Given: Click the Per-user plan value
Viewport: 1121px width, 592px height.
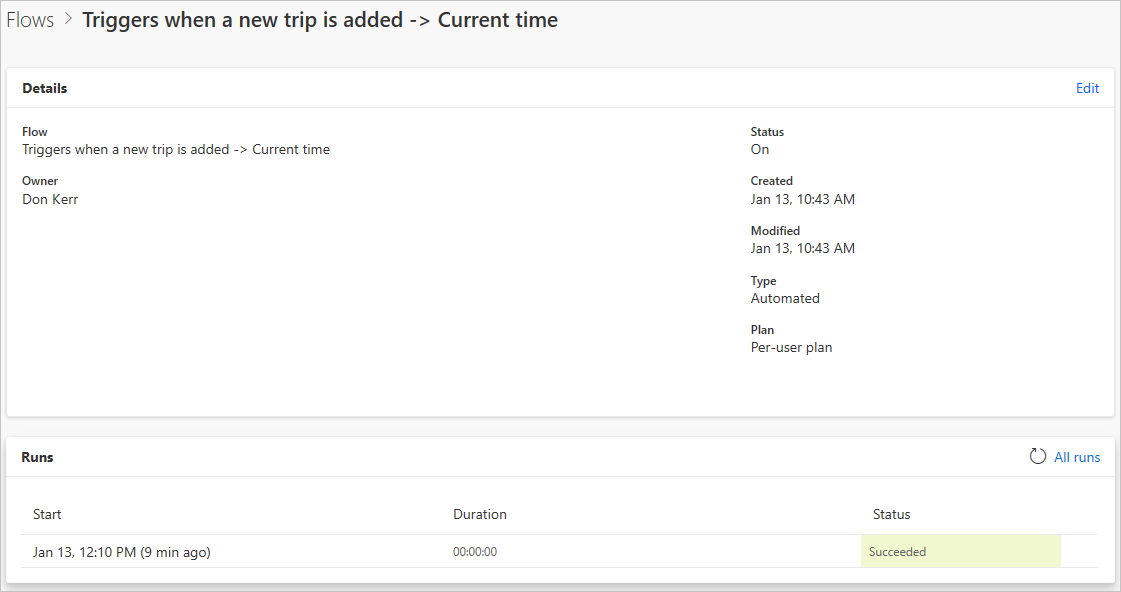Looking at the screenshot, I should pos(791,347).
